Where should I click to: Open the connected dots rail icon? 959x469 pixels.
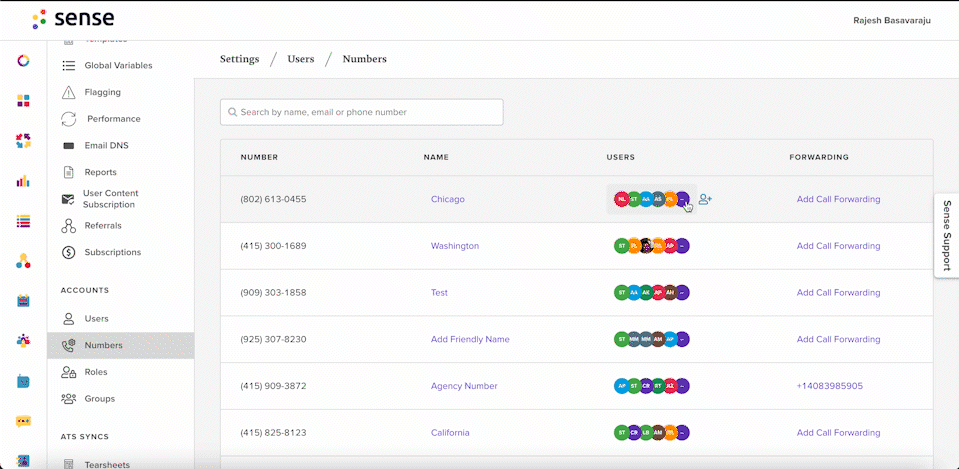tap(23, 261)
